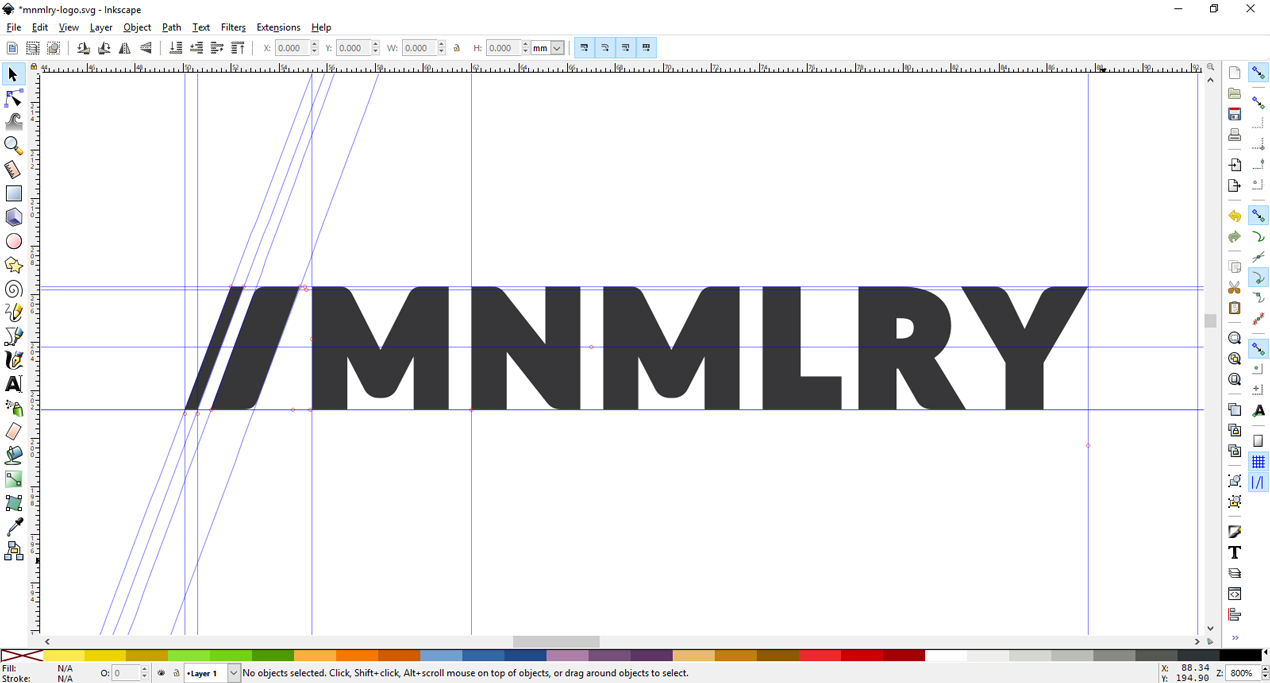This screenshot has width=1270, height=683.
Task: Choose the Paint Bucket fill tool
Action: [x=13, y=456]
